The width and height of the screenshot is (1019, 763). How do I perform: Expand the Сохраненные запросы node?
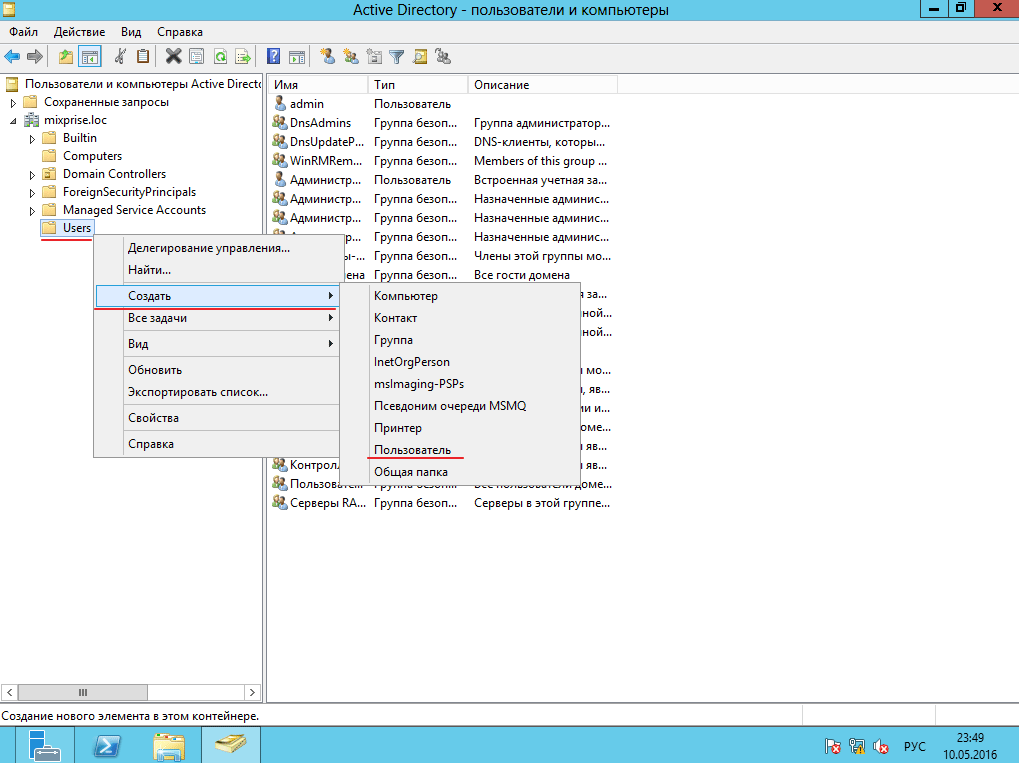pyautogui.click(x=13, y=102)
